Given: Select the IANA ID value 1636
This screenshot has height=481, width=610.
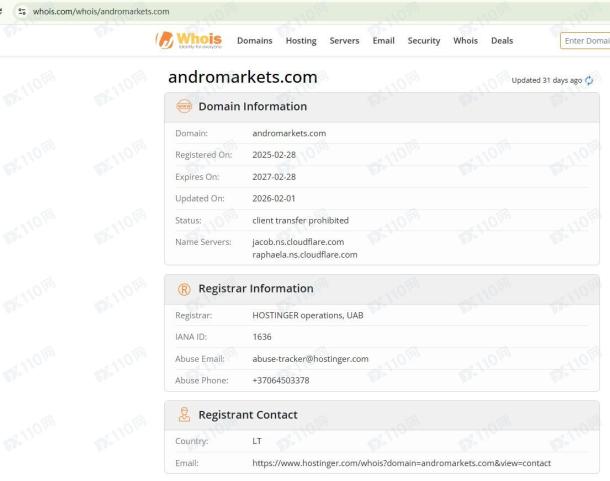Looking at the screenshot, I should (x=262, y=337).
